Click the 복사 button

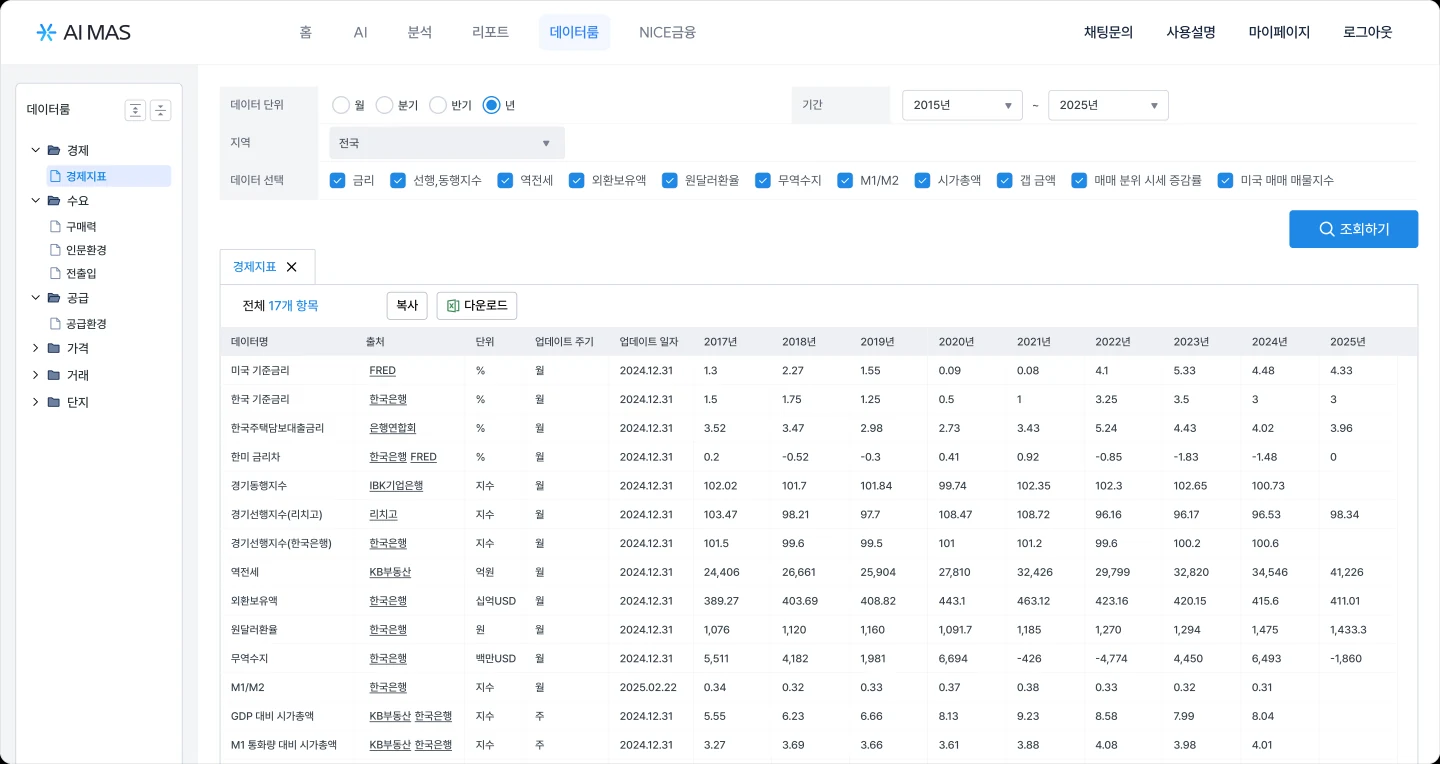click(x=407, y=306)
